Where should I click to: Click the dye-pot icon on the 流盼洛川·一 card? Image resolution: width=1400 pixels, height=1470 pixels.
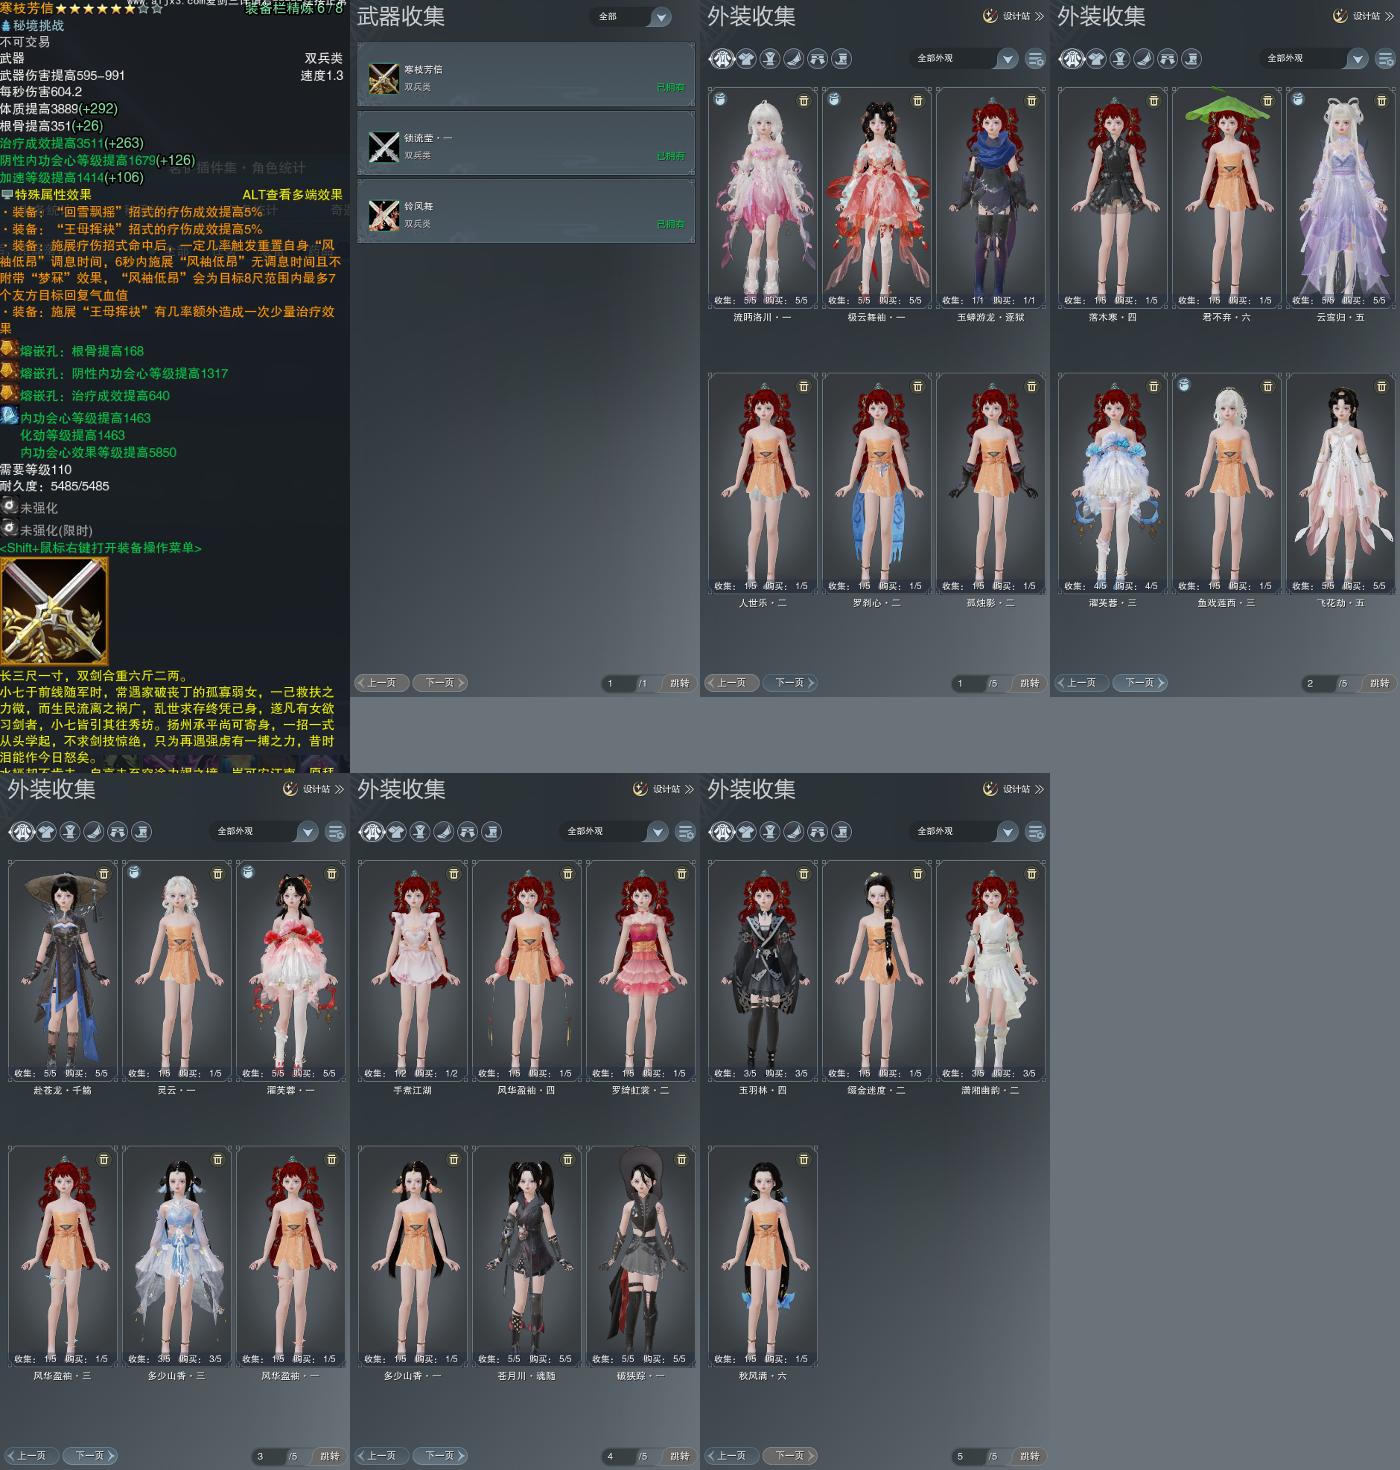720,100
